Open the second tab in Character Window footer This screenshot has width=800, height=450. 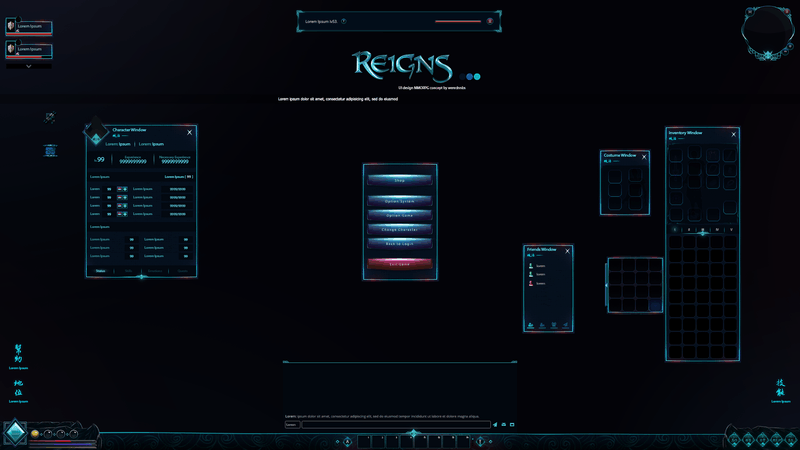coord(129,271)
